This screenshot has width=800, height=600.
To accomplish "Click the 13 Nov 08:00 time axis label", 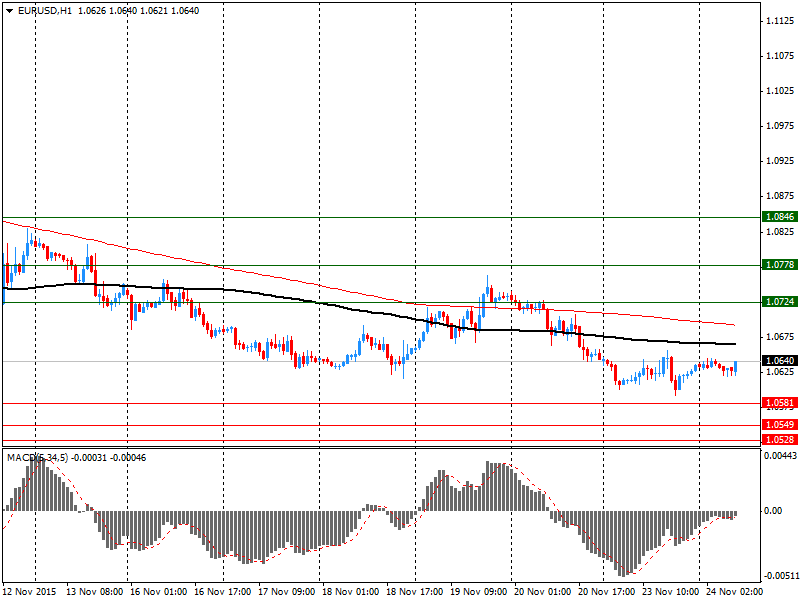I will (94, 592).
